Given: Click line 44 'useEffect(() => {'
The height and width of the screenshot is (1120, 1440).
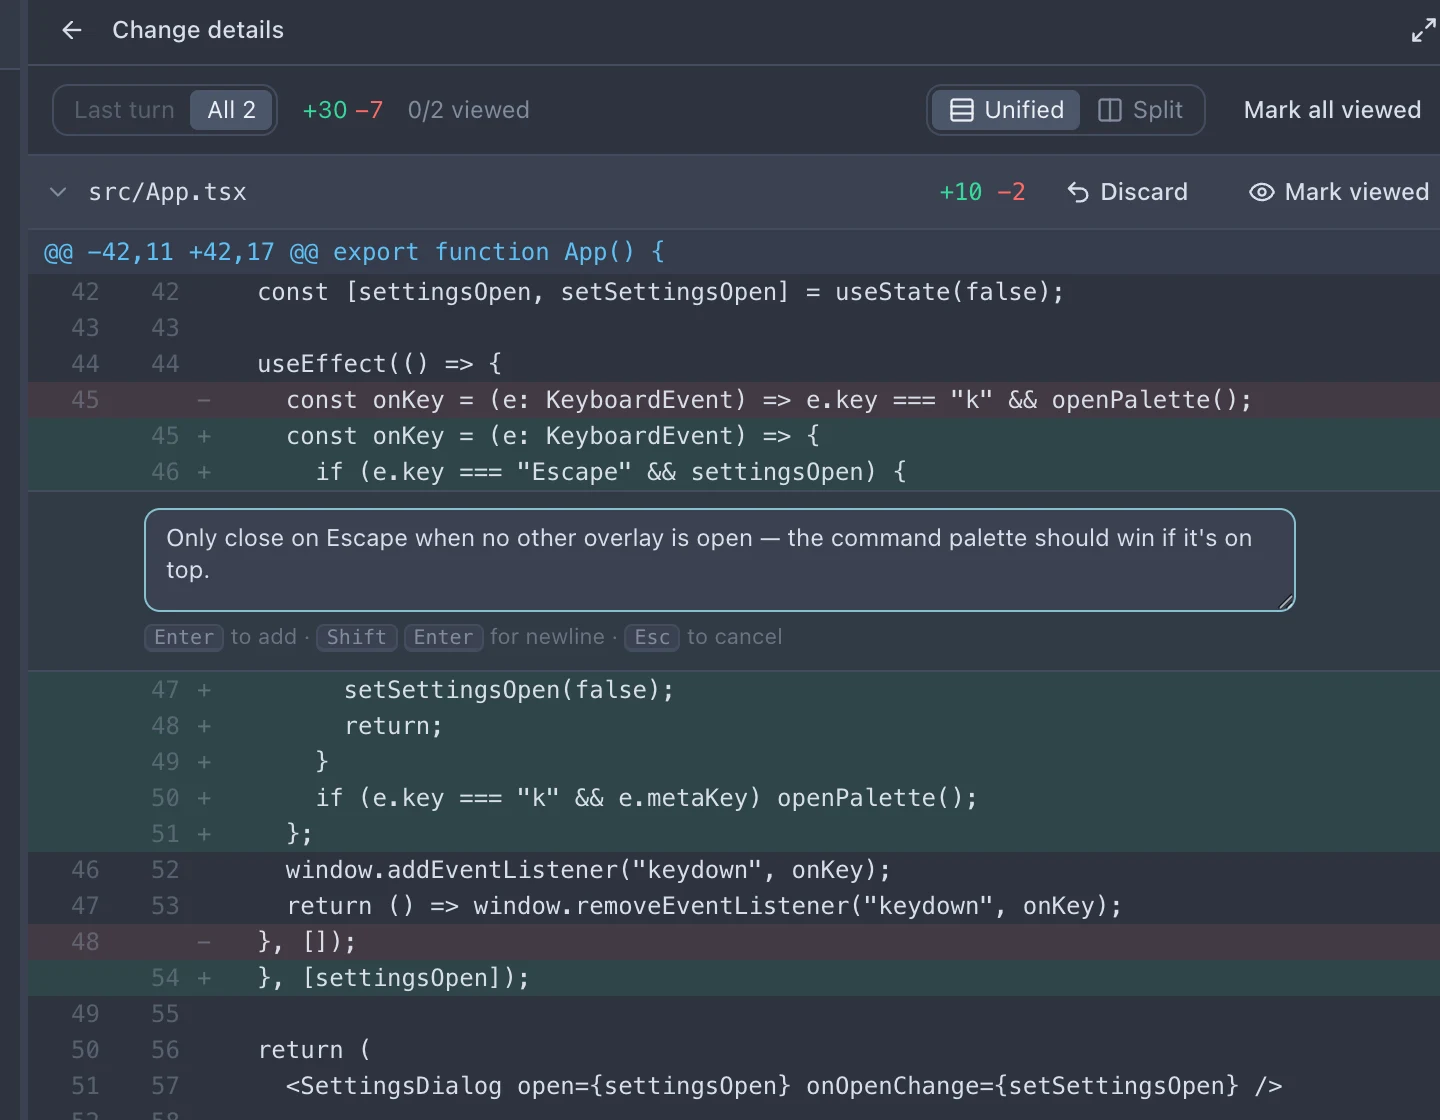Looking at the screenshot, I should click(734, 364).
